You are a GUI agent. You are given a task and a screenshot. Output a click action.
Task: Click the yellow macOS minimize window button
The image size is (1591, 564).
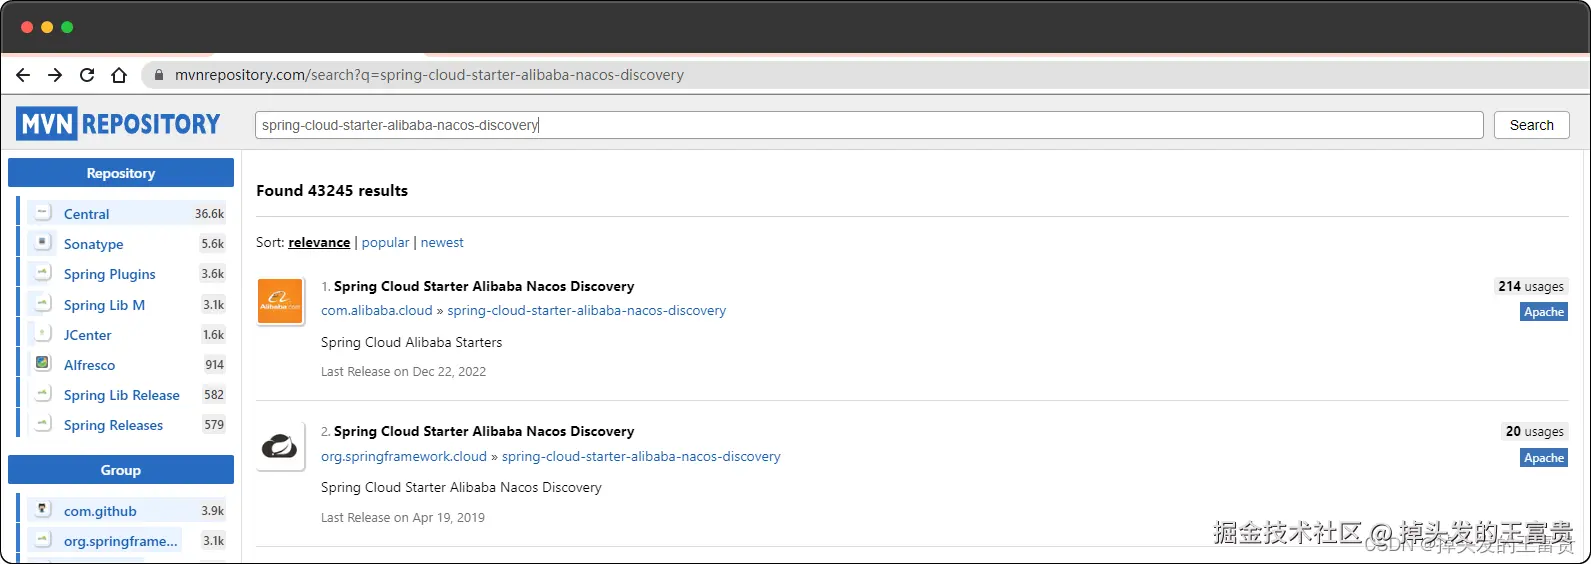47,27
